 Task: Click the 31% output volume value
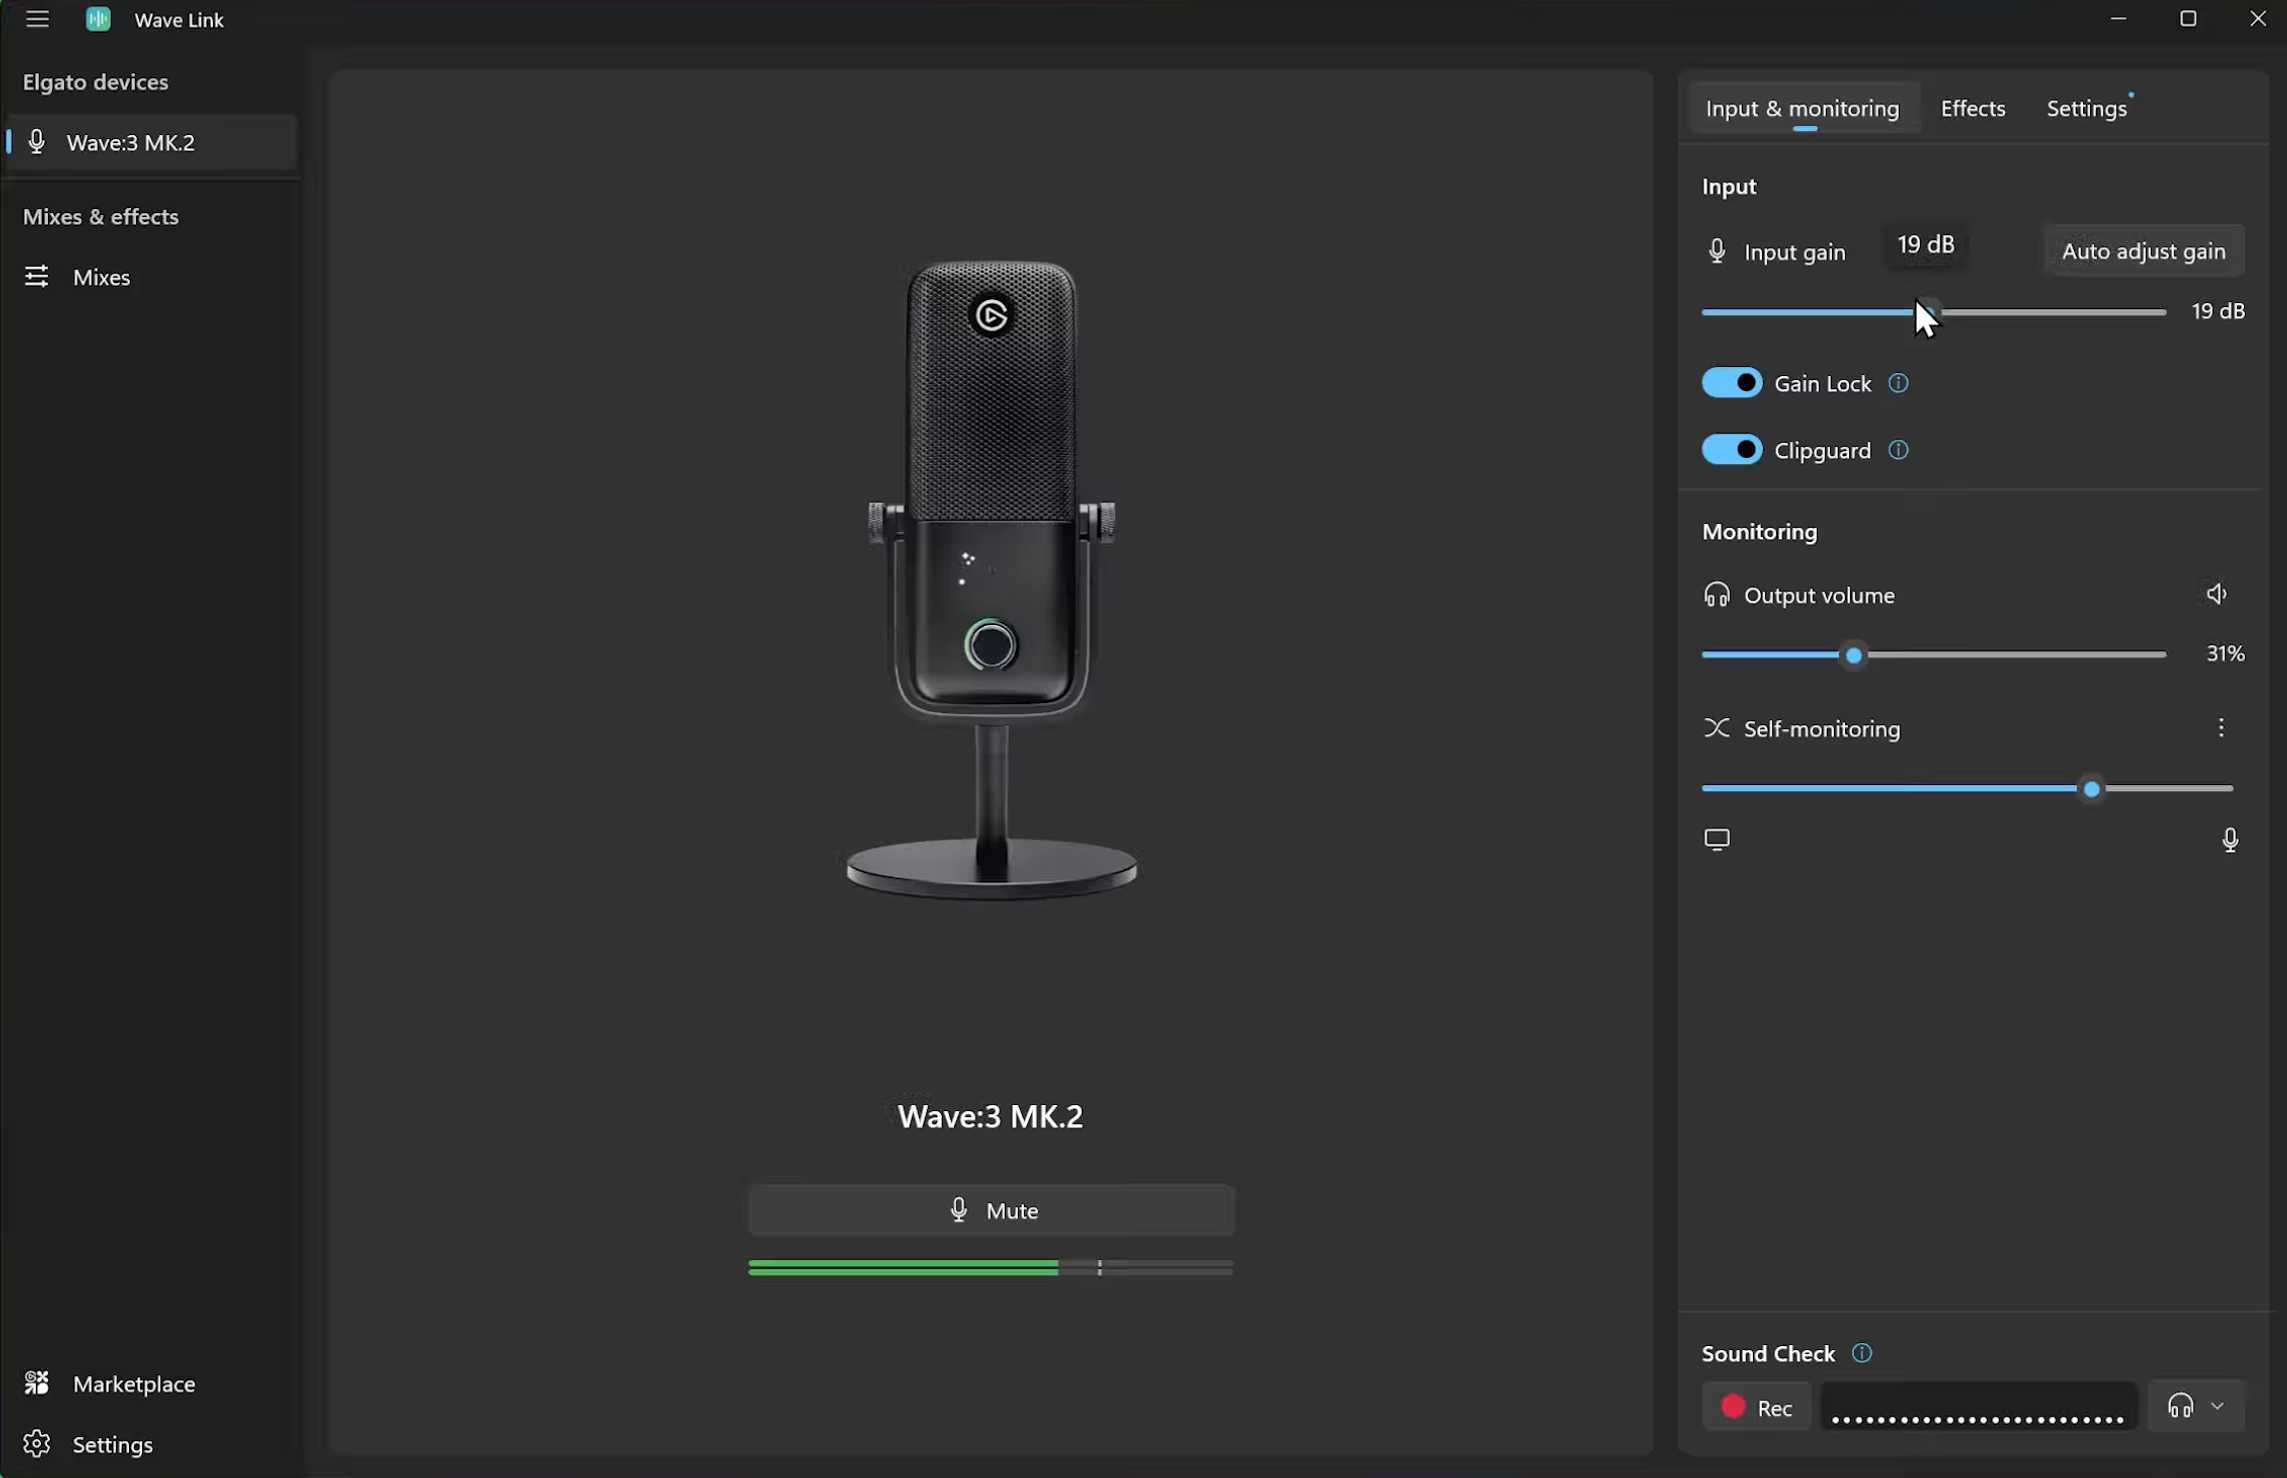[2225, 653]
